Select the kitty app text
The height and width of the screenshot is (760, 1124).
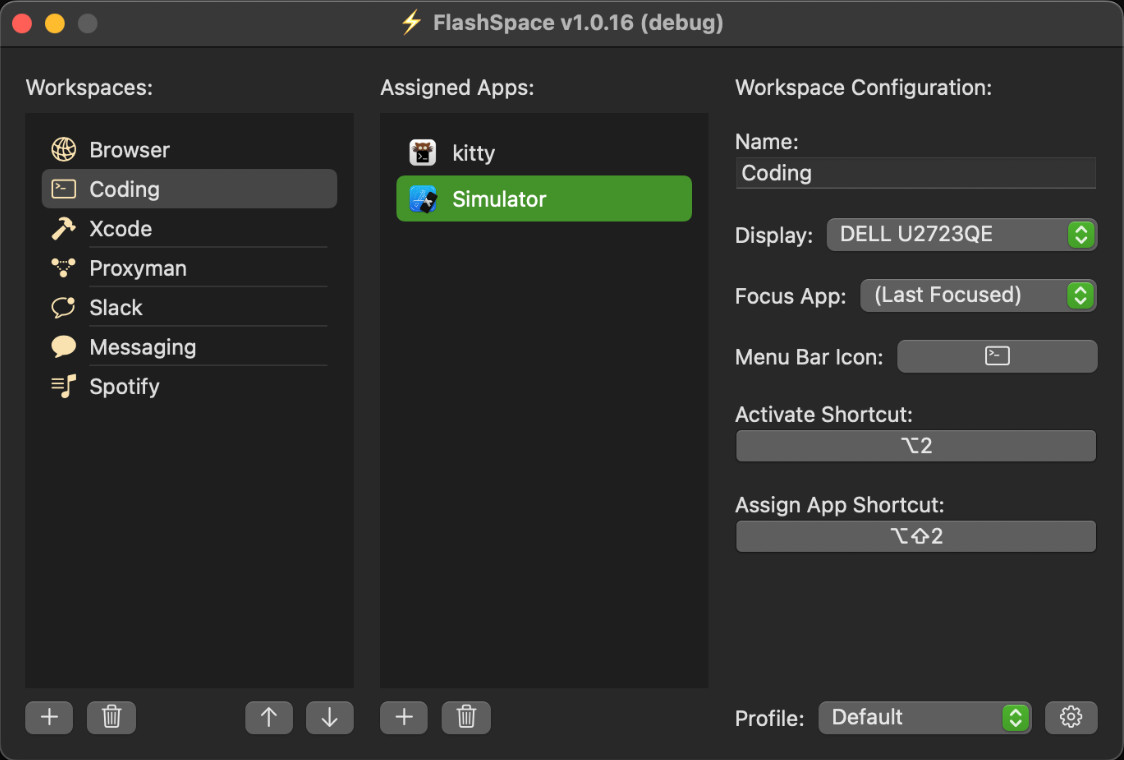pyautogui.click(x=473, y=153)
